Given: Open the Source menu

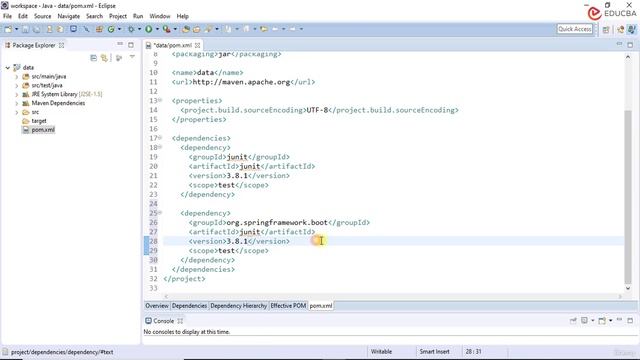Looking at the screenshot, I should pyautogui.click(x=42, y=16).
